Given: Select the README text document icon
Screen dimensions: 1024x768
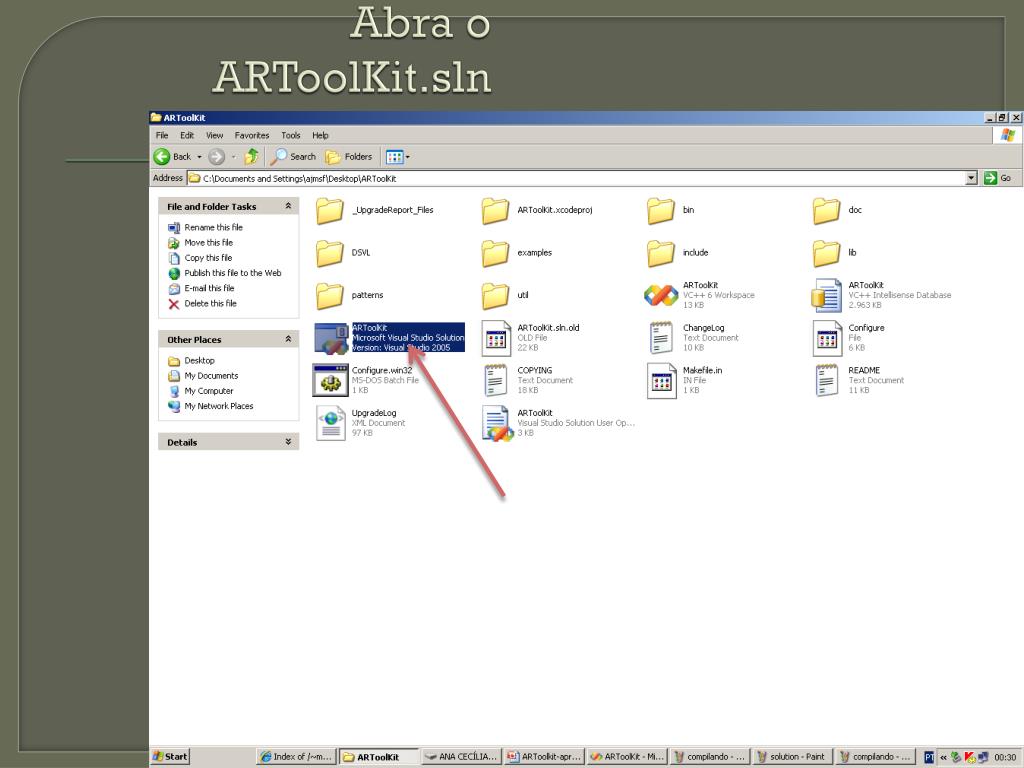Looking at the screenshot, I should 827,380.
